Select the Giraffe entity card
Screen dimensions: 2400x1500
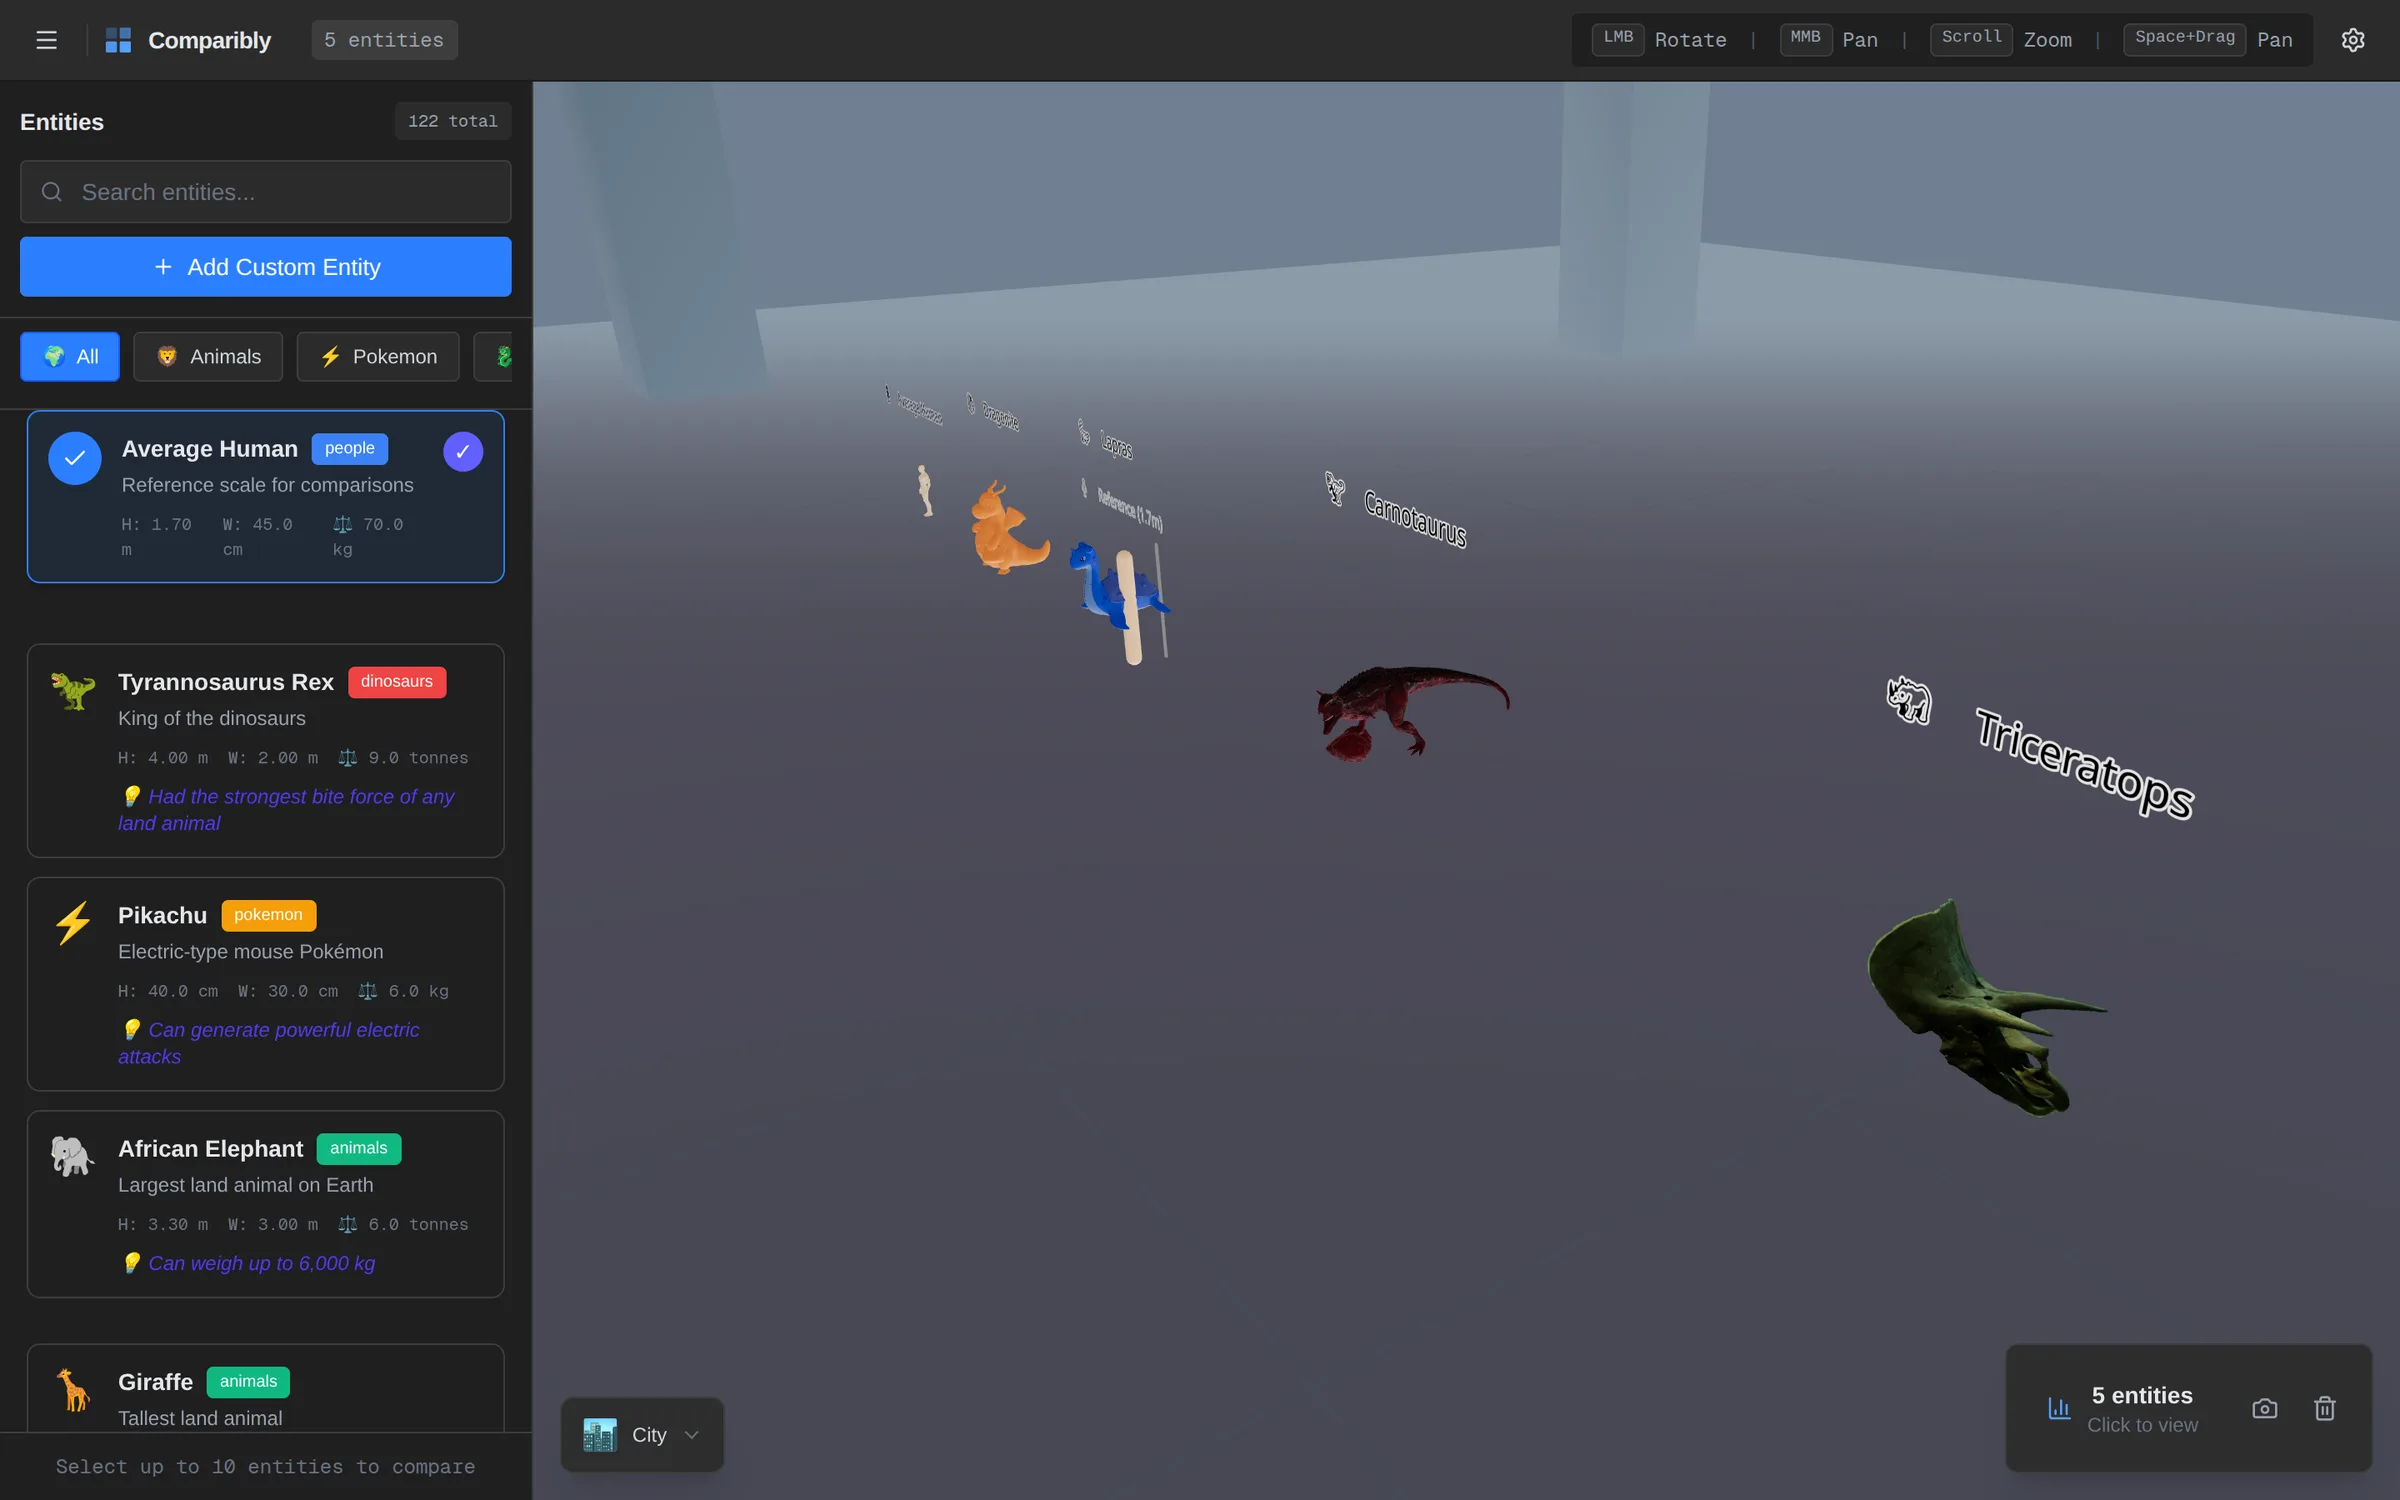265,1388
